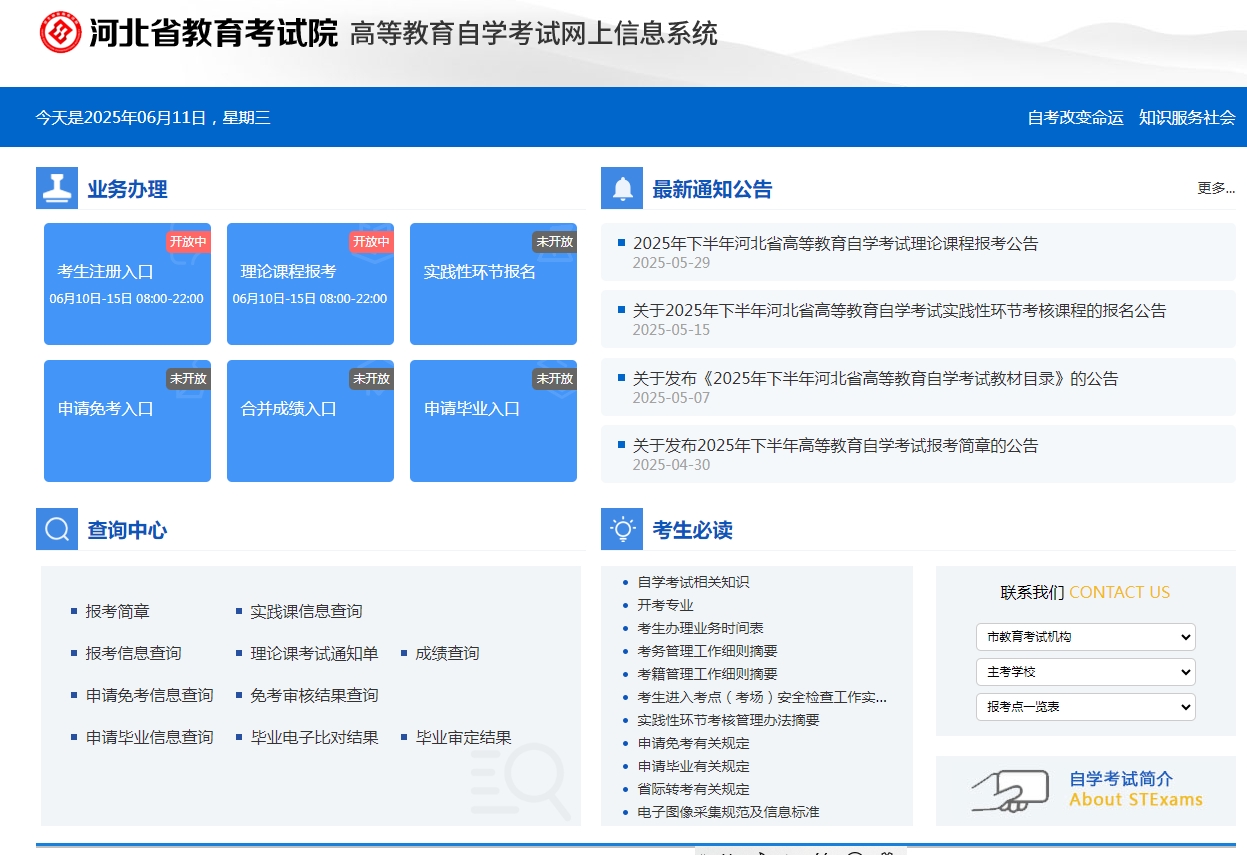Open the 考生注册入口 tile

[x=127, y=283]
